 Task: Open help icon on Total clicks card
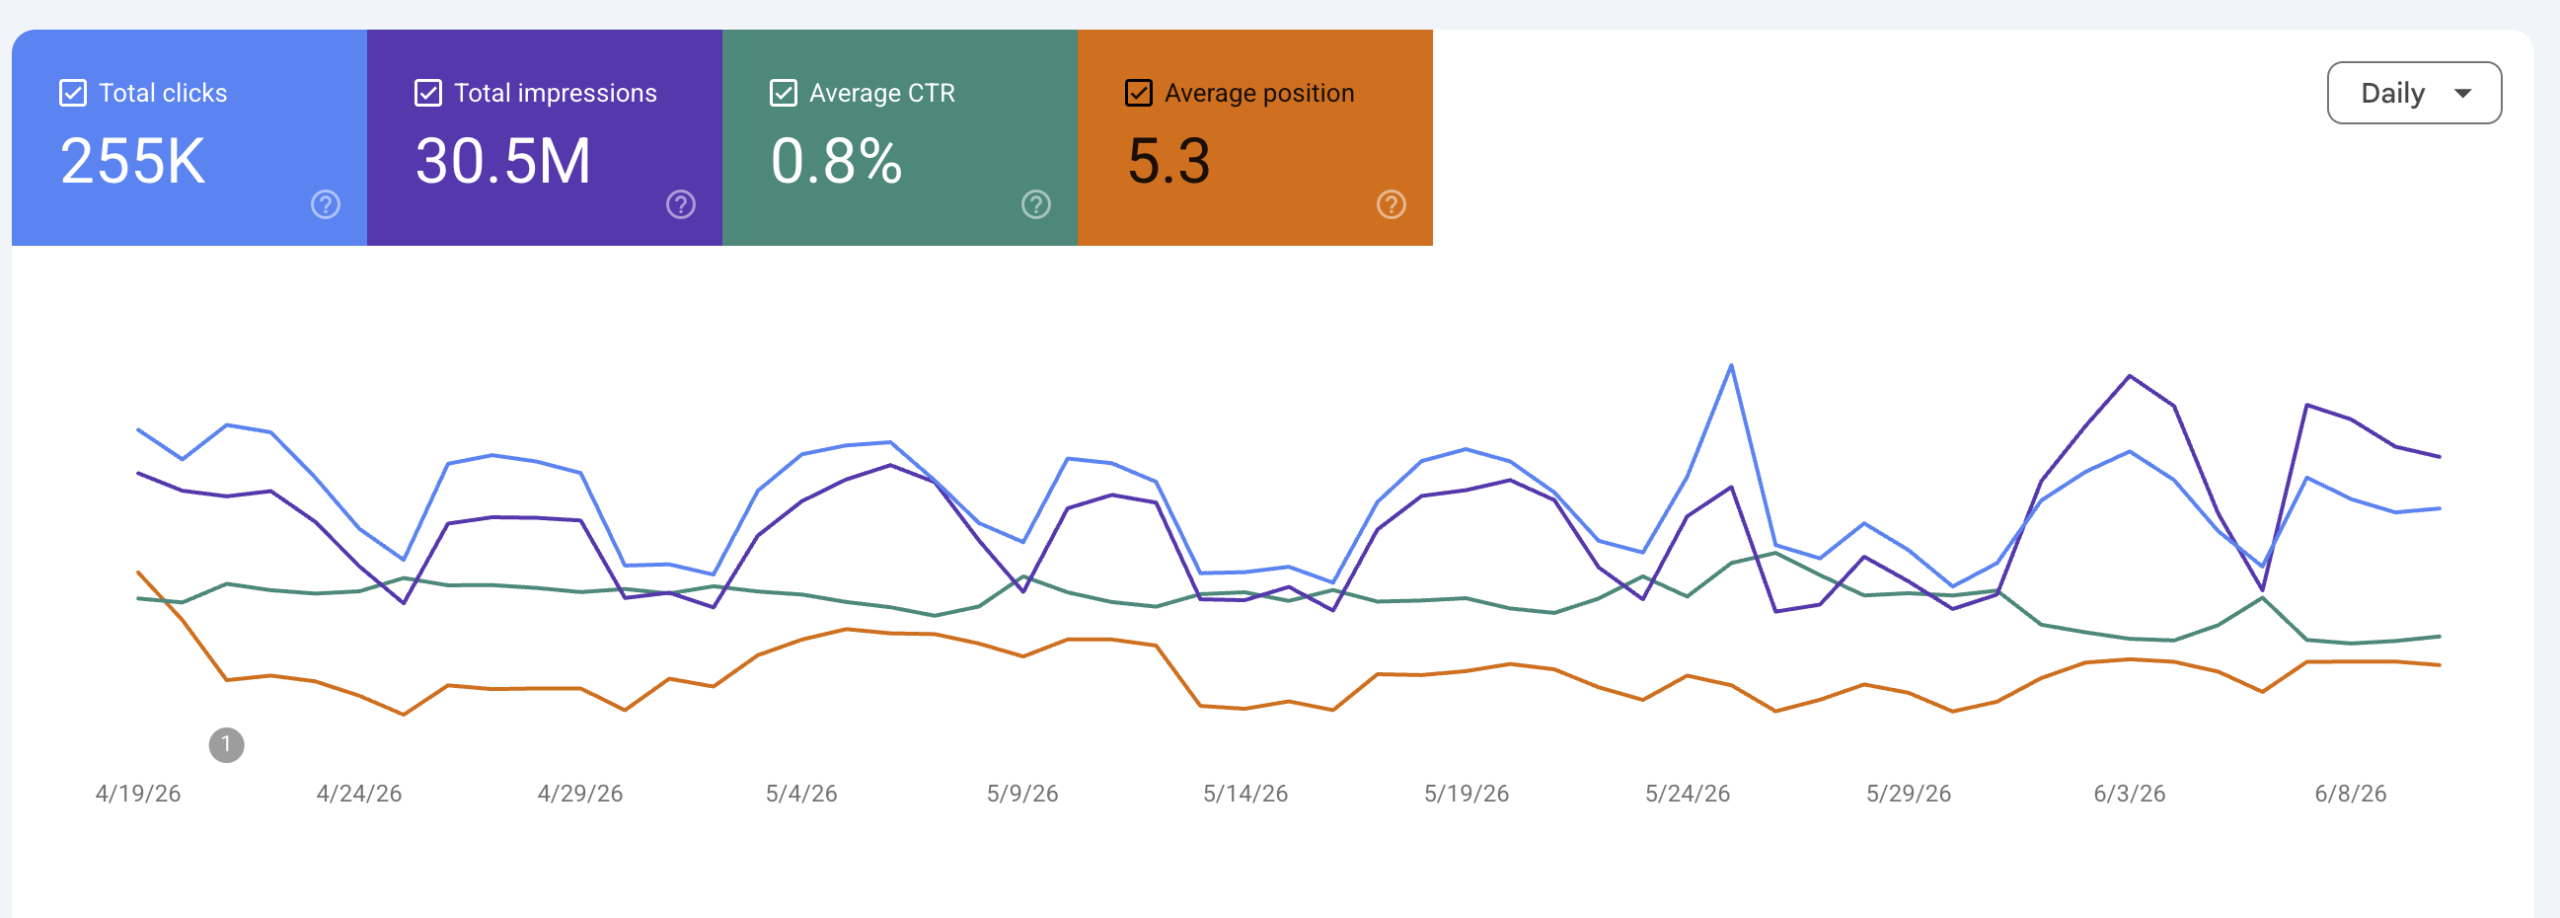325,204
